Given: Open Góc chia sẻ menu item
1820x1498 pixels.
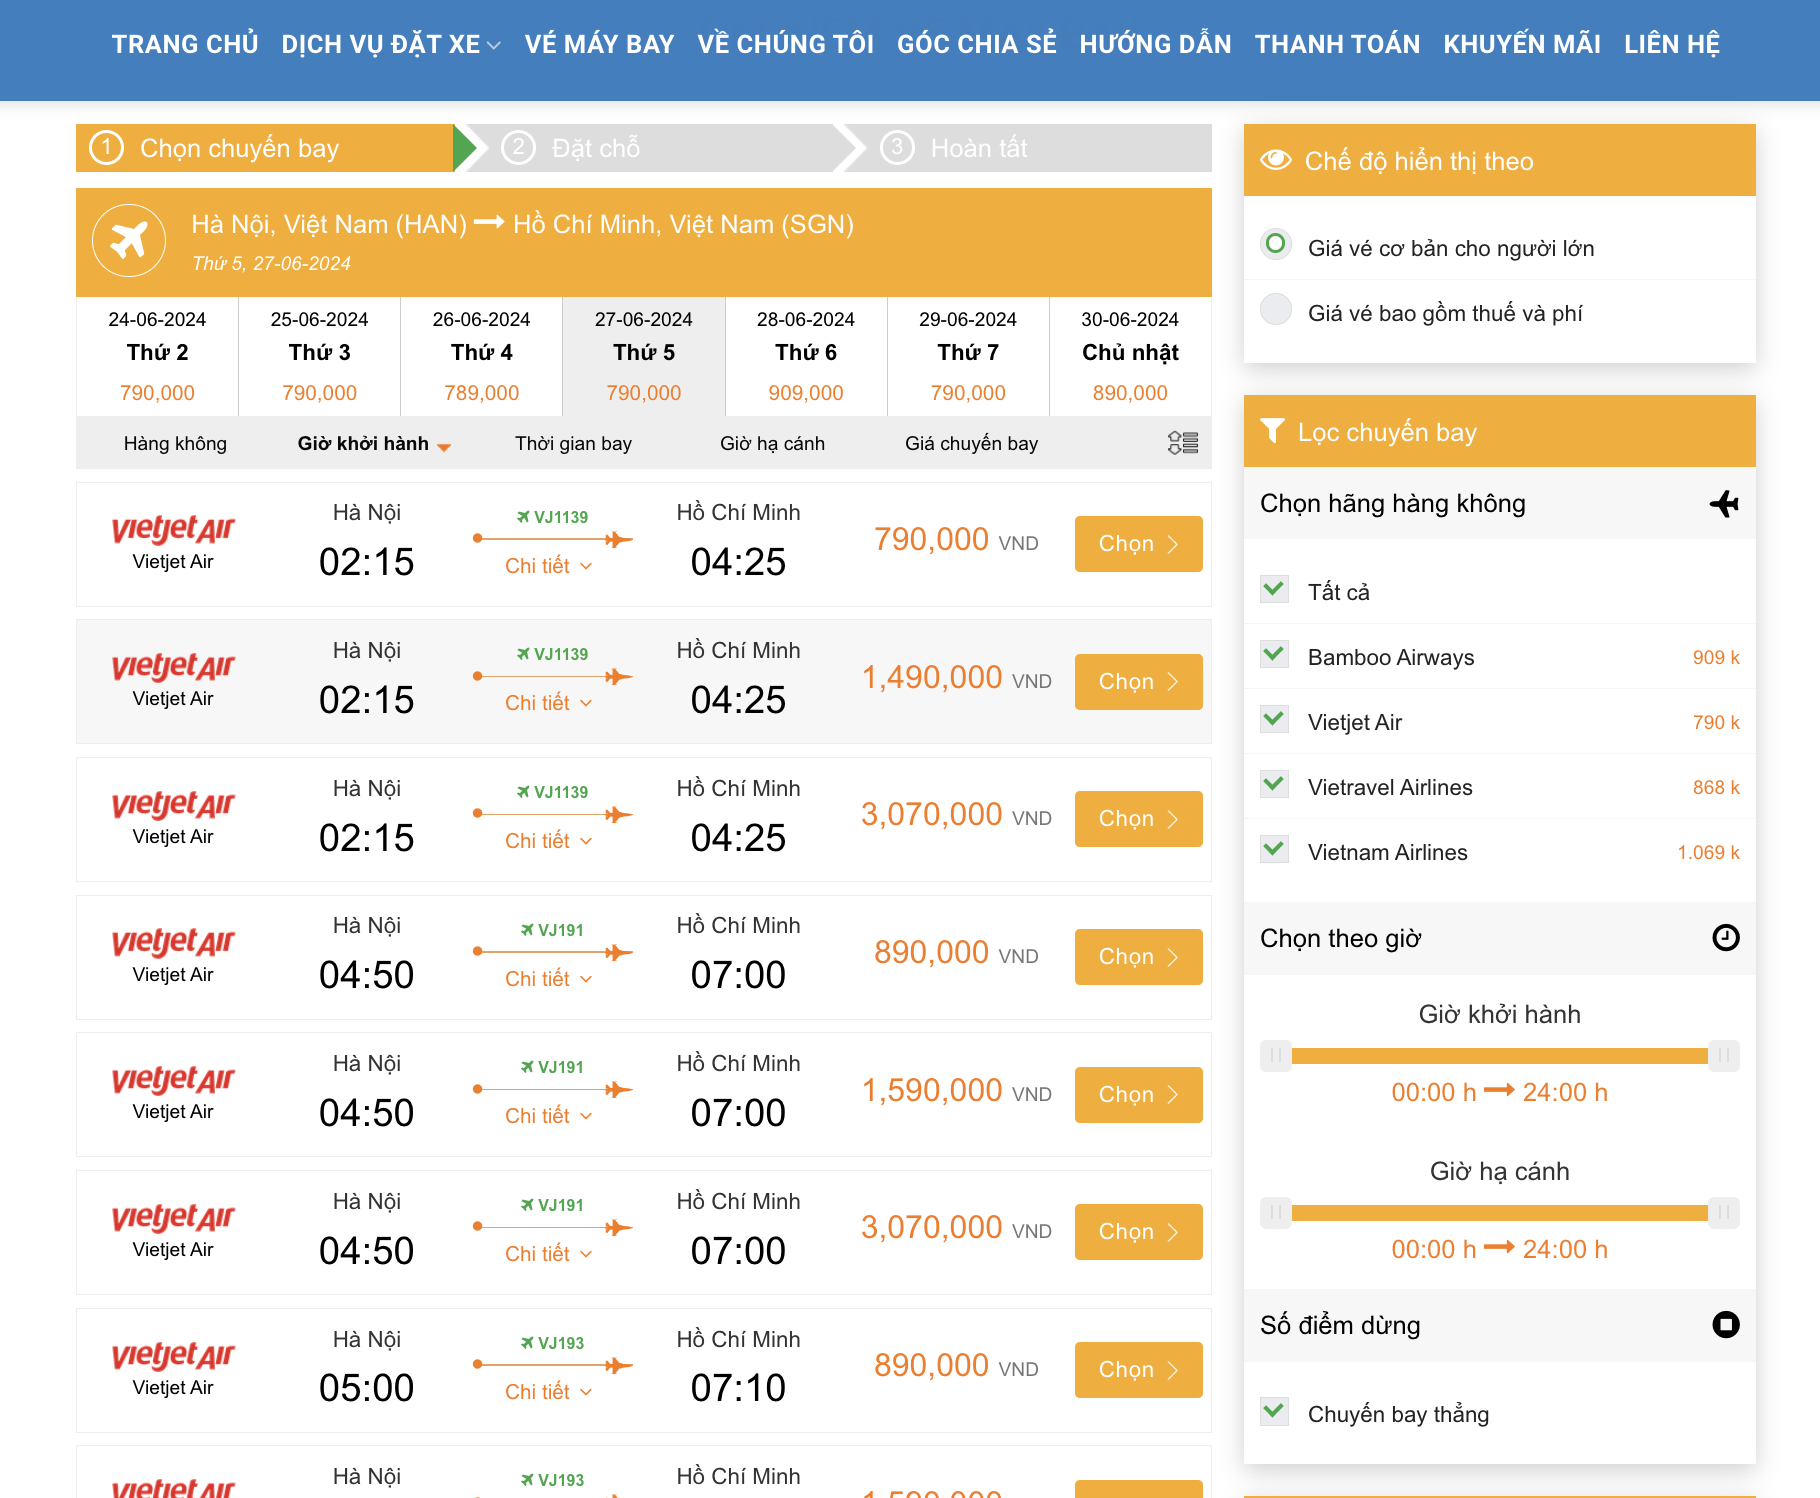Looking at the screenshot, I should pos(976,44).
